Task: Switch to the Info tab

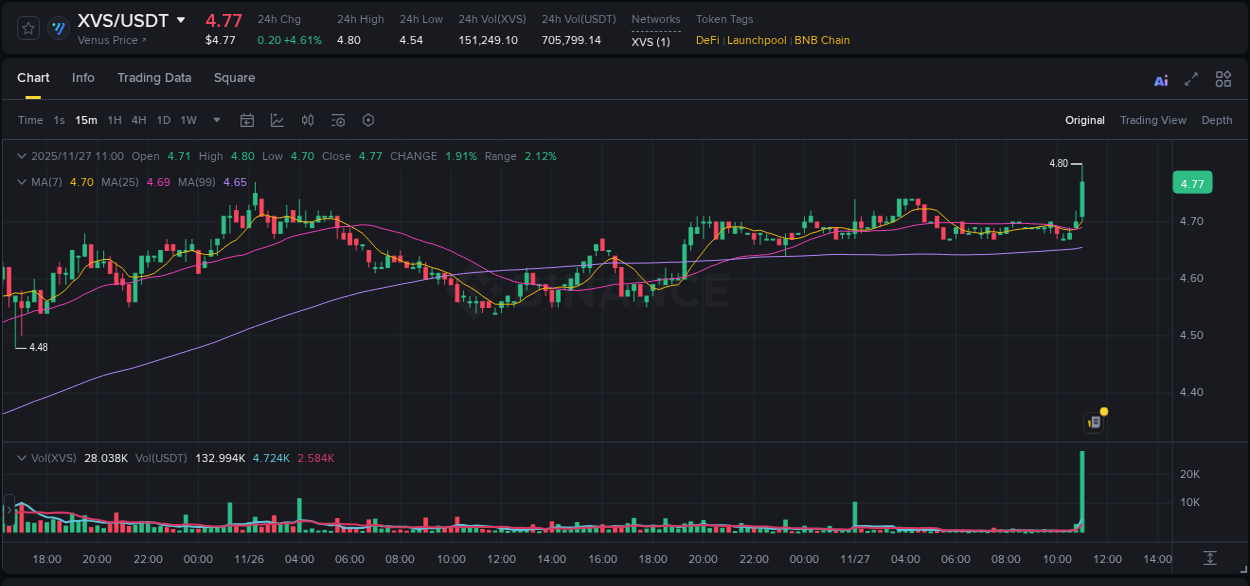Action: (x=83, y=77)
